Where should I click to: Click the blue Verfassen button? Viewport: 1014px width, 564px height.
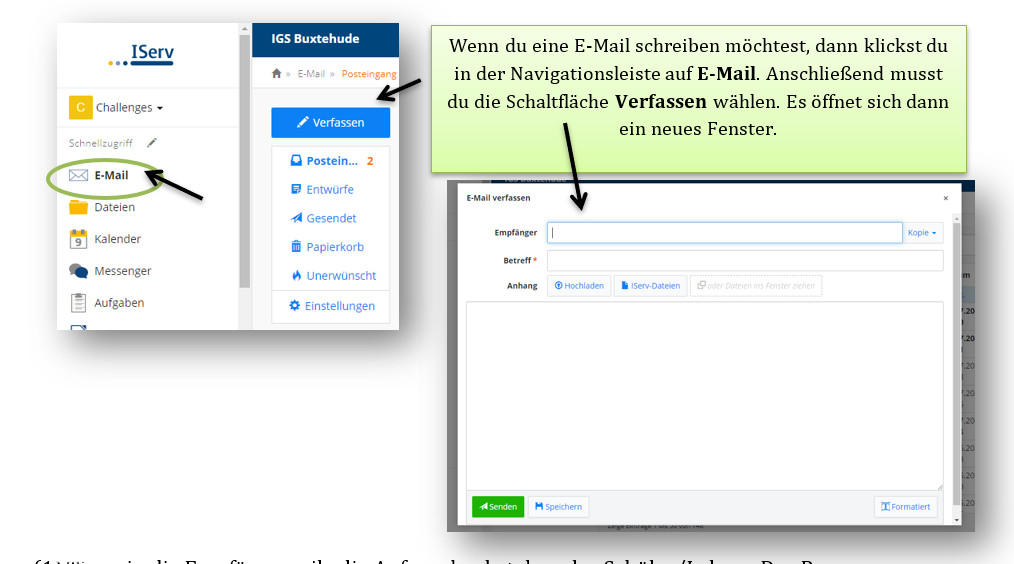point(330,122)
